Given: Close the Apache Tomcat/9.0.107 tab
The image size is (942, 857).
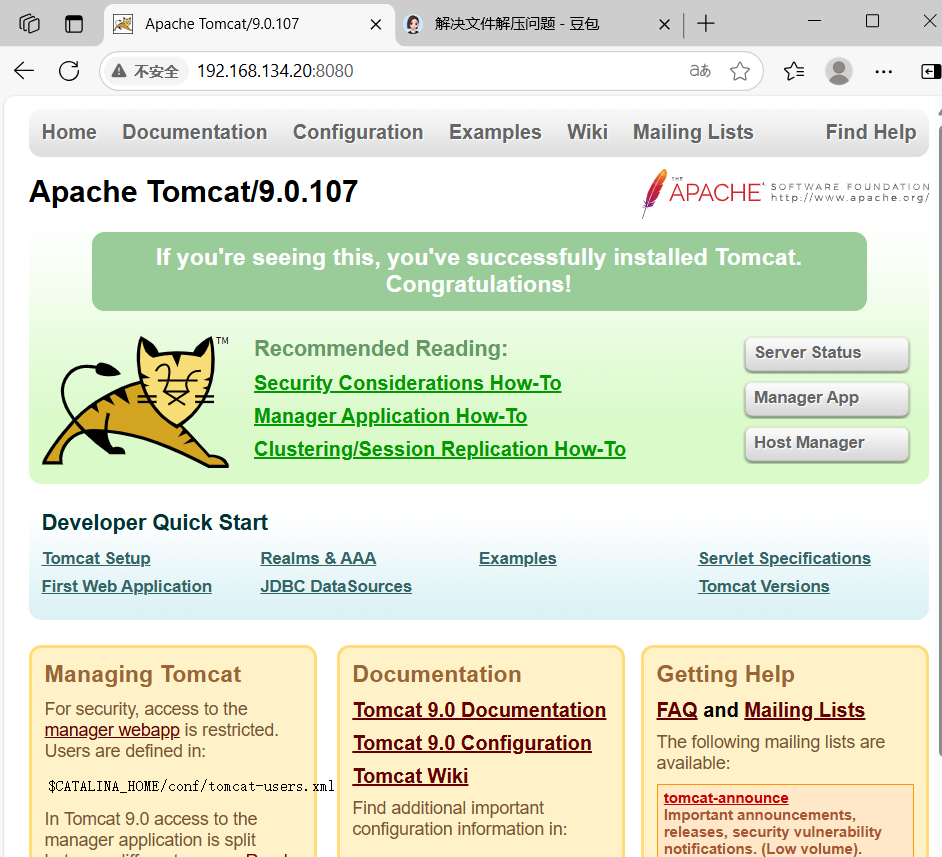Looking at the screenshot, I should point(375,25).
